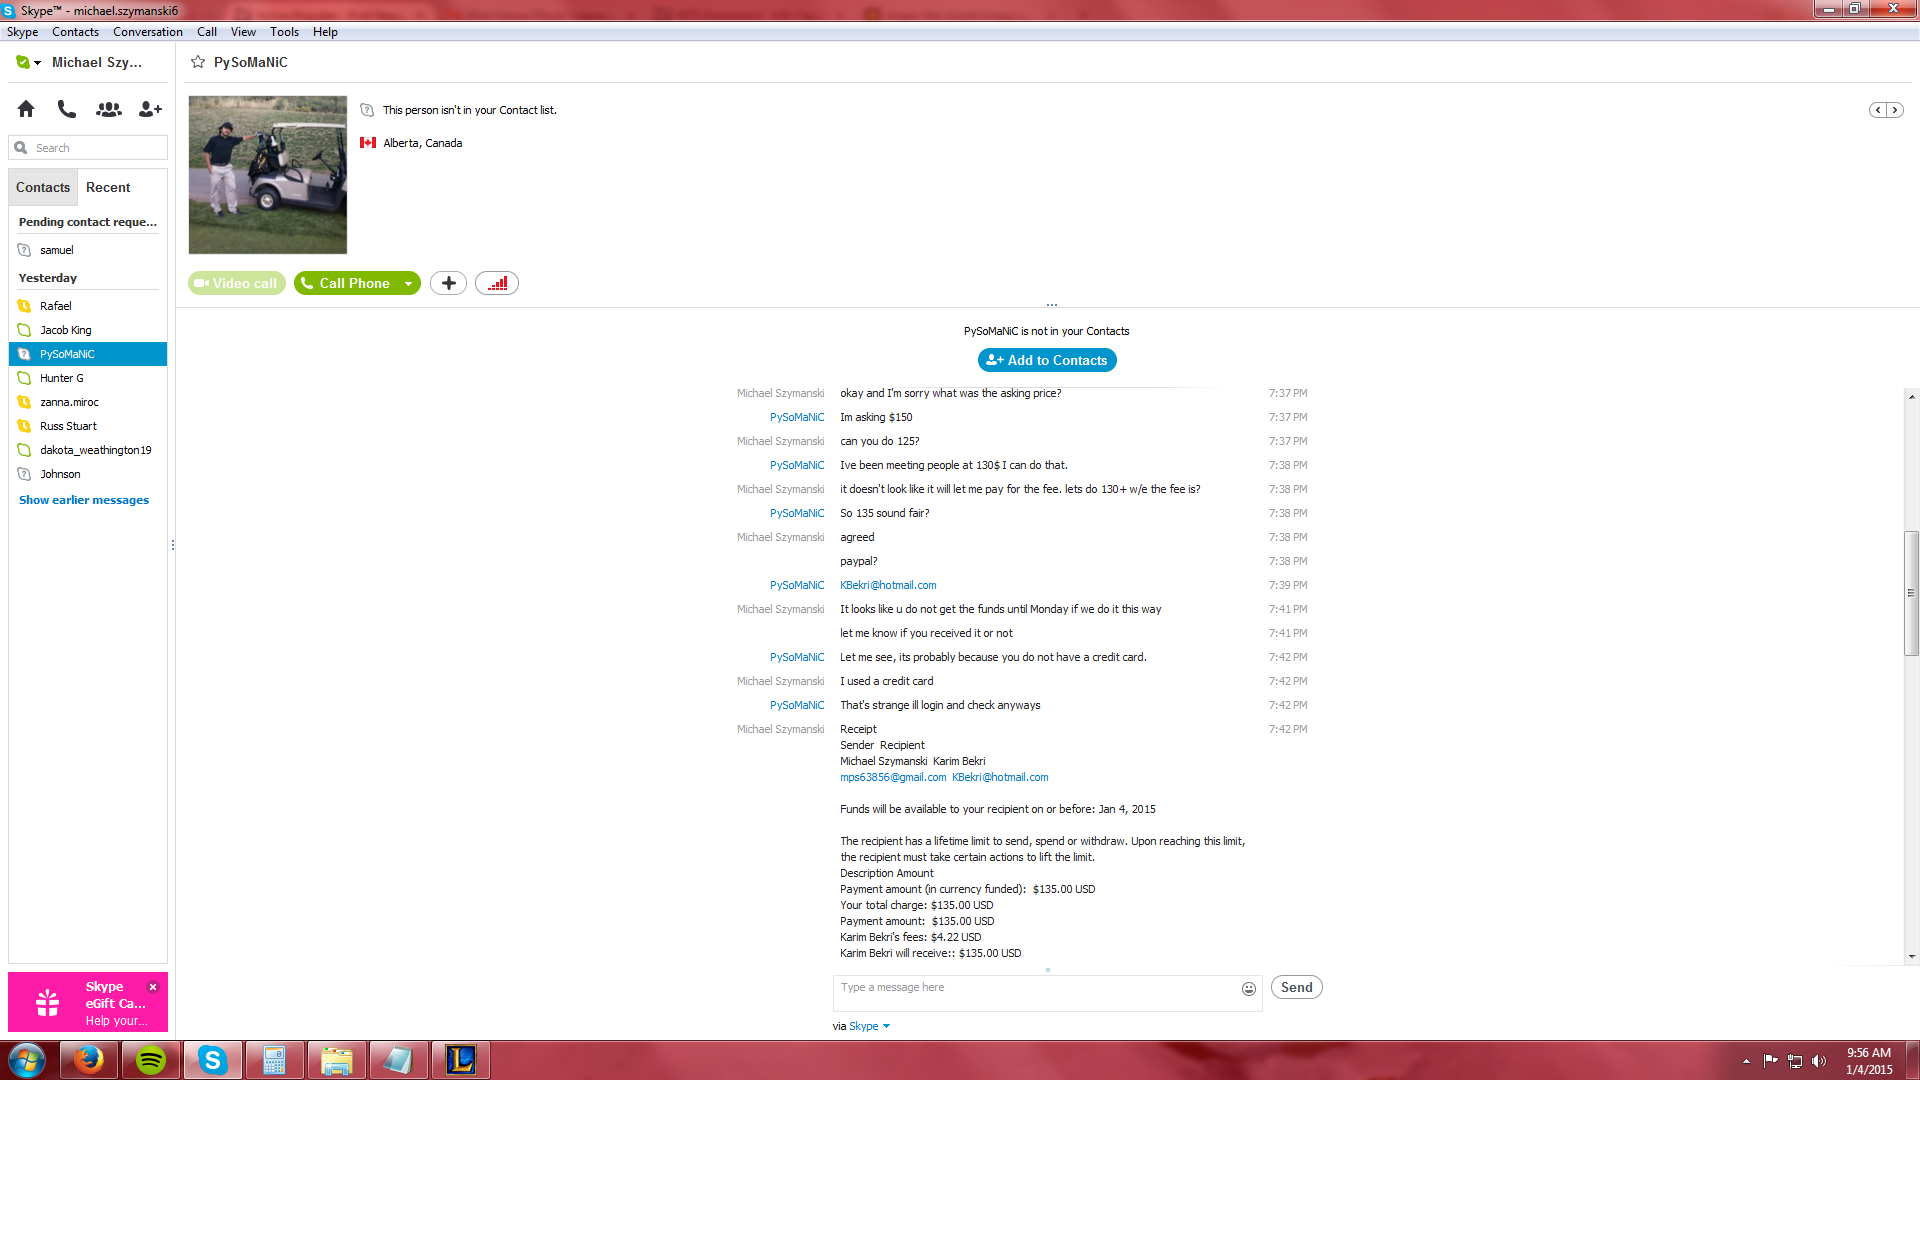This screenshot has width=1920, height=1248.
Task: Open the View menu
Action: click(x=243, y=32)
